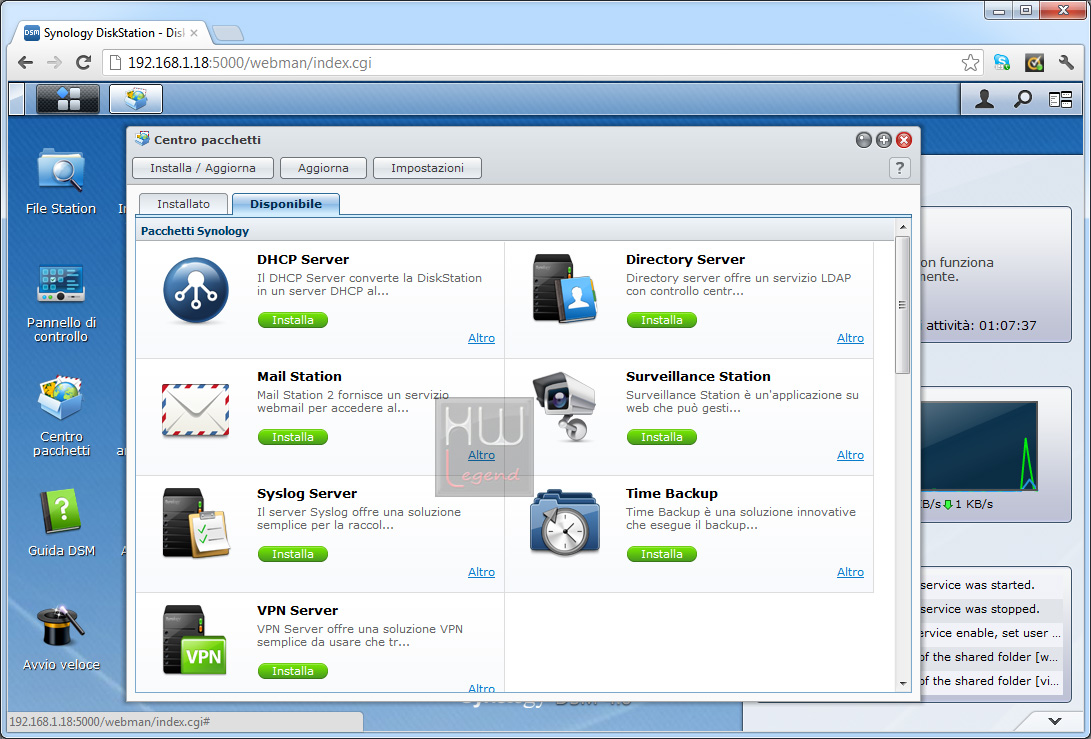Screen dimensions: 1091x739
Task: Expand bottom-right chevron in widgets panel
Action: click(x=1055, y=721)
